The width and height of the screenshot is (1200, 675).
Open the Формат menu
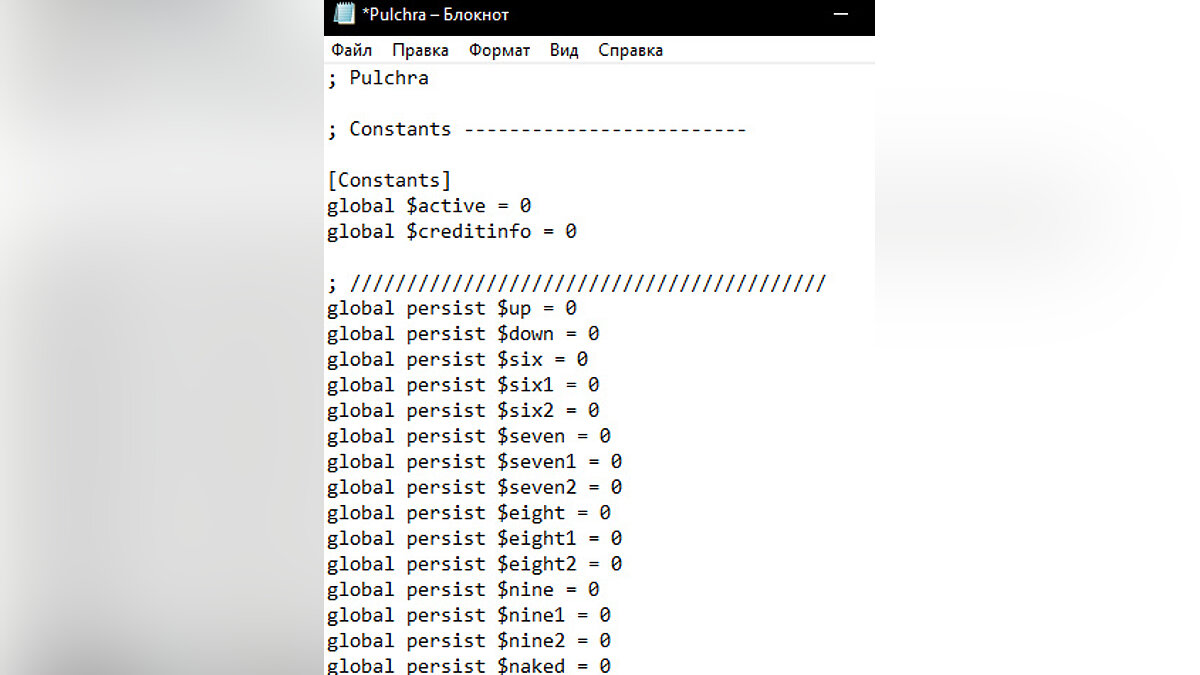(499, 50)
